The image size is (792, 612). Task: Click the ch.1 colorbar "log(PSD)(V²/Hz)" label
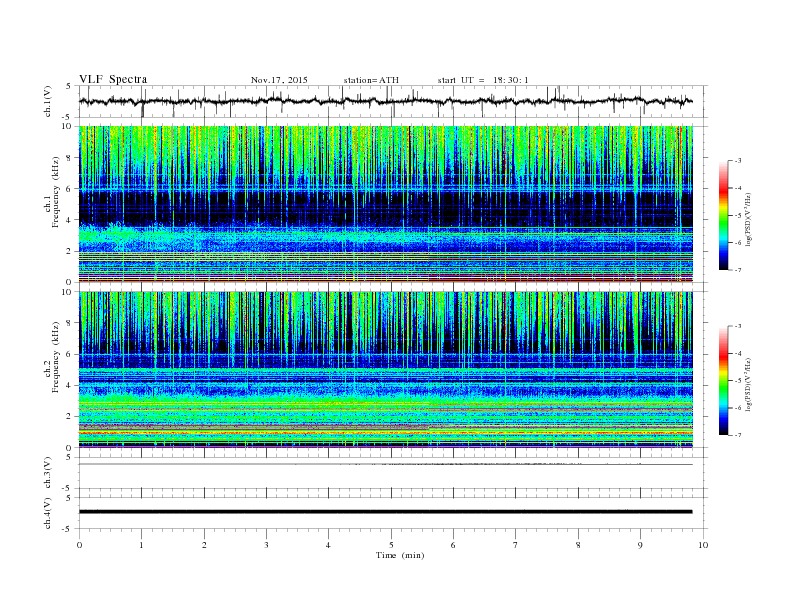coord(748,219)
